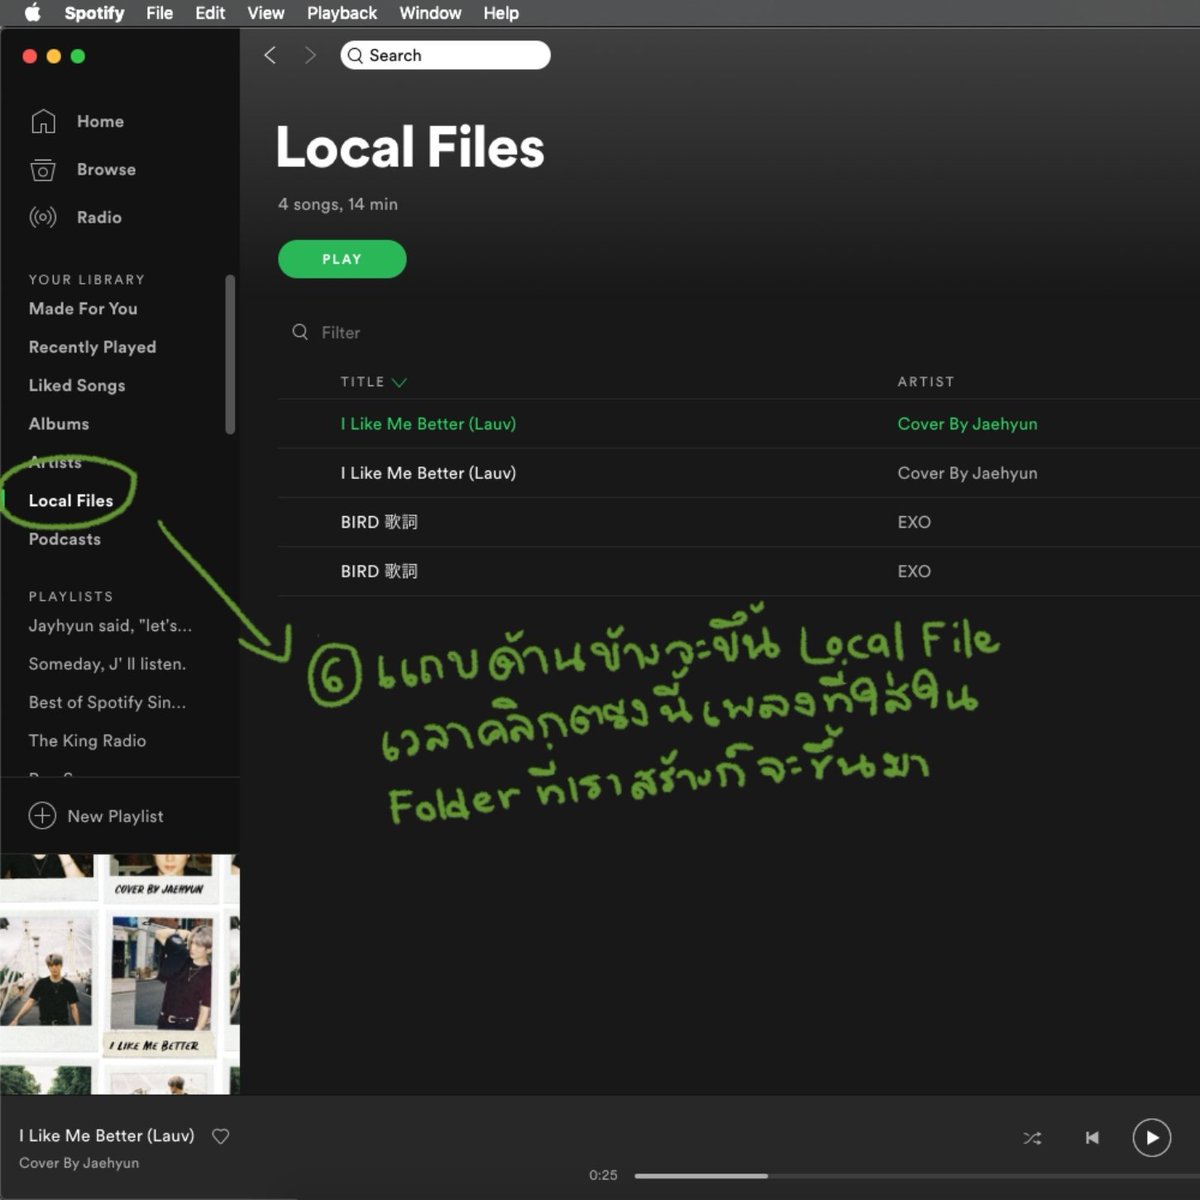Toggle TITLE sort order chevron
The width and height of the screenshot is (1200, 1200).
coord(399,382)
